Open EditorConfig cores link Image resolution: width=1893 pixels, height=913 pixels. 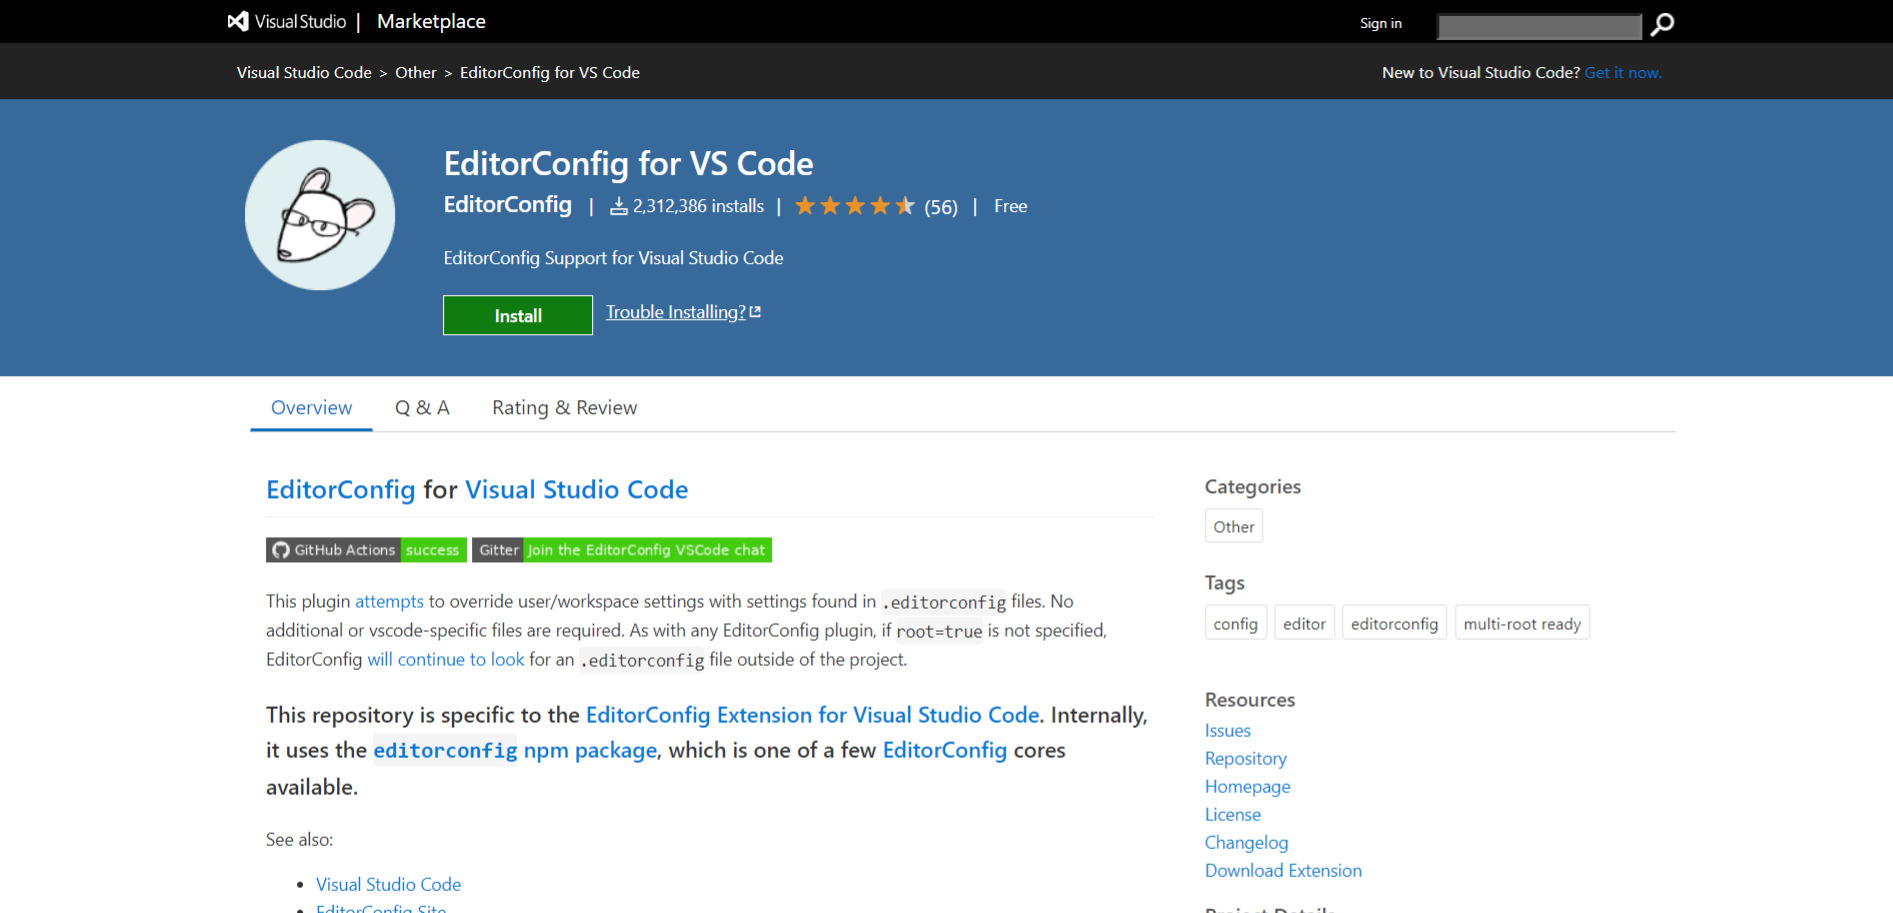[x=945, y=750]
